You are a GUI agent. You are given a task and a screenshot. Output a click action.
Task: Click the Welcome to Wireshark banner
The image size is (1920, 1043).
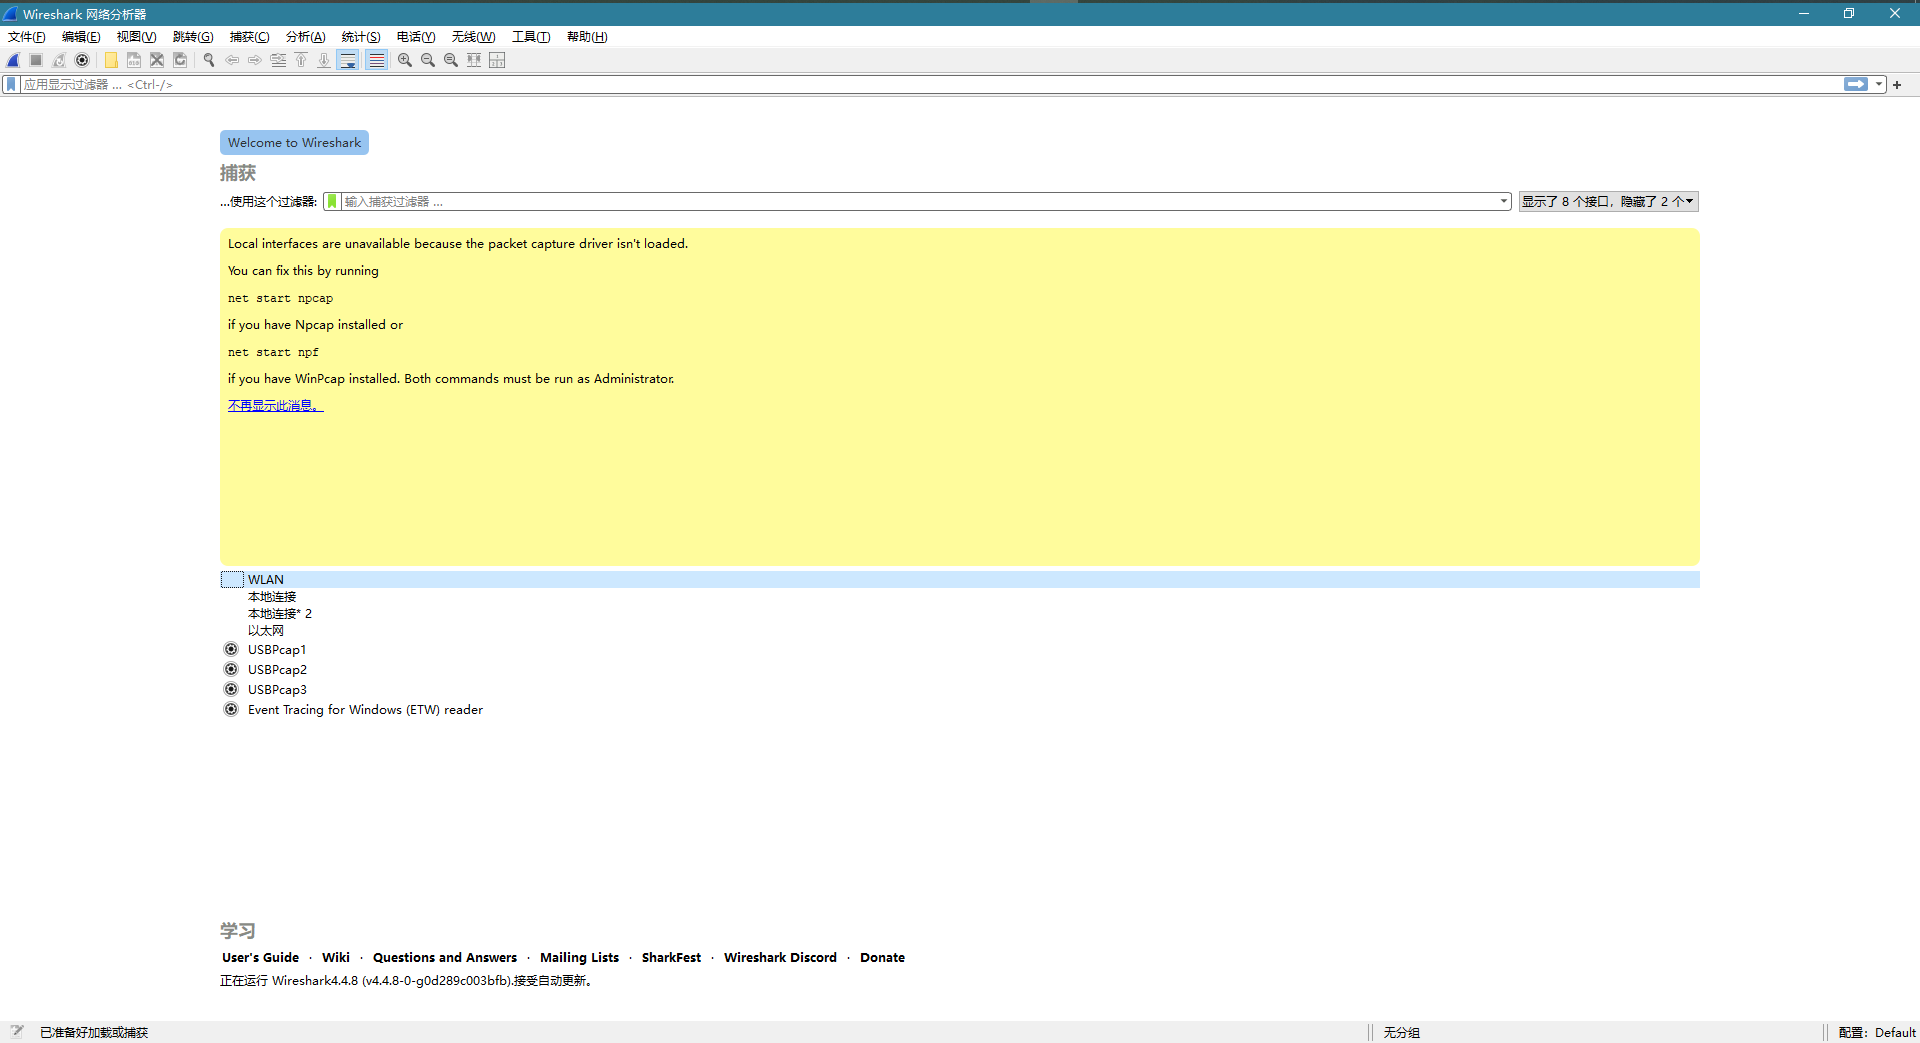pyautogui.click(x=294, y=143)
